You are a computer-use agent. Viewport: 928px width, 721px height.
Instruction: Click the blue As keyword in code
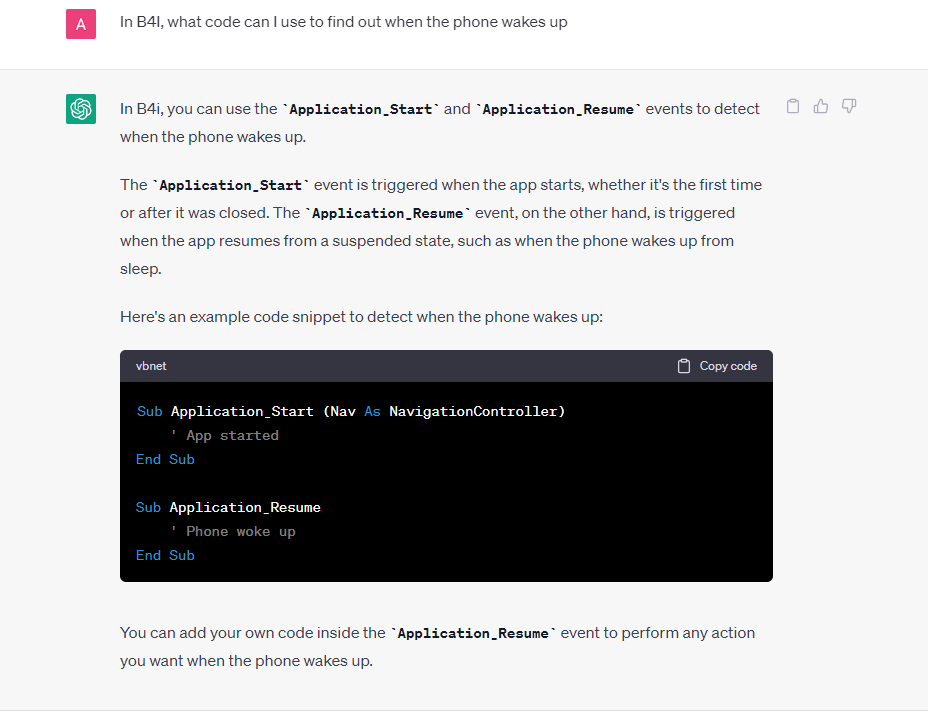[x=372, y=411]
